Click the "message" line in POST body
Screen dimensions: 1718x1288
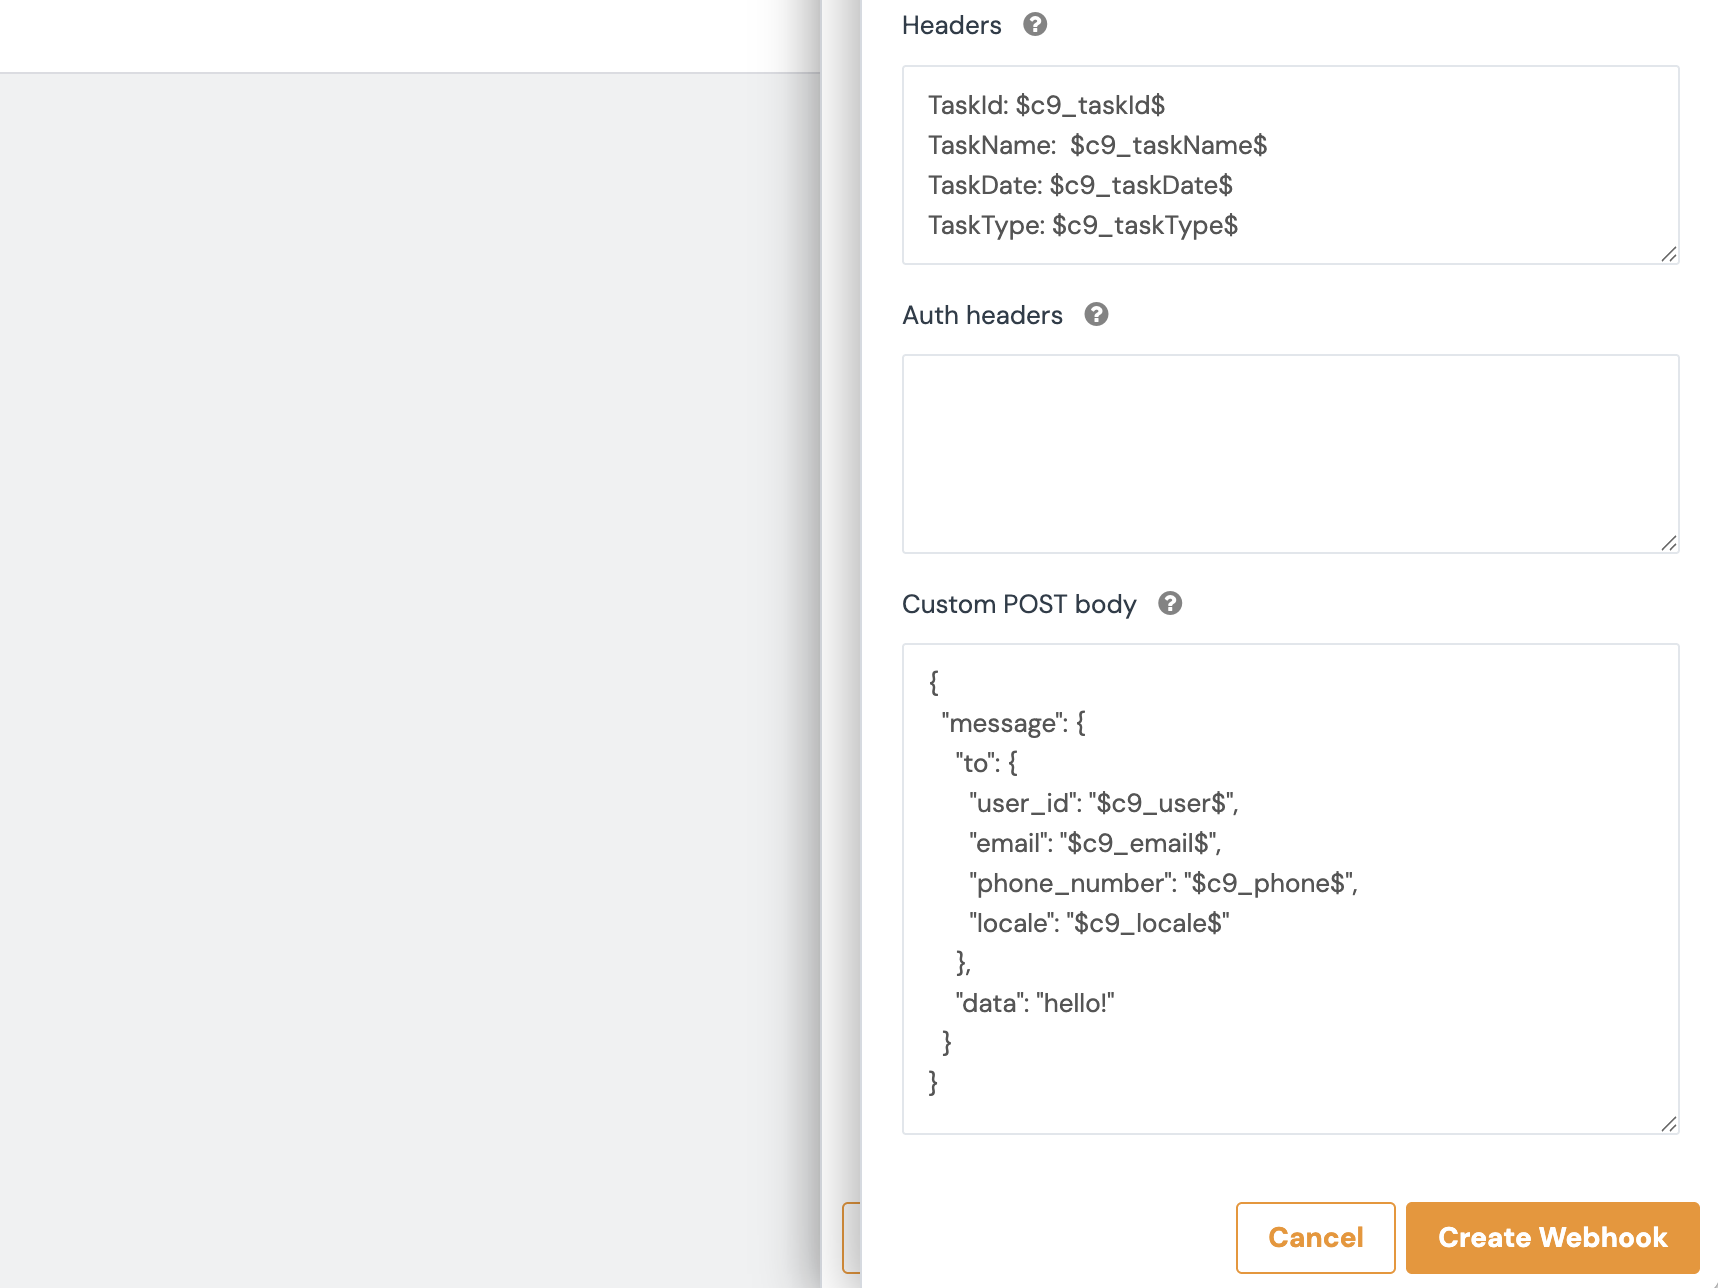(1013, 724)
